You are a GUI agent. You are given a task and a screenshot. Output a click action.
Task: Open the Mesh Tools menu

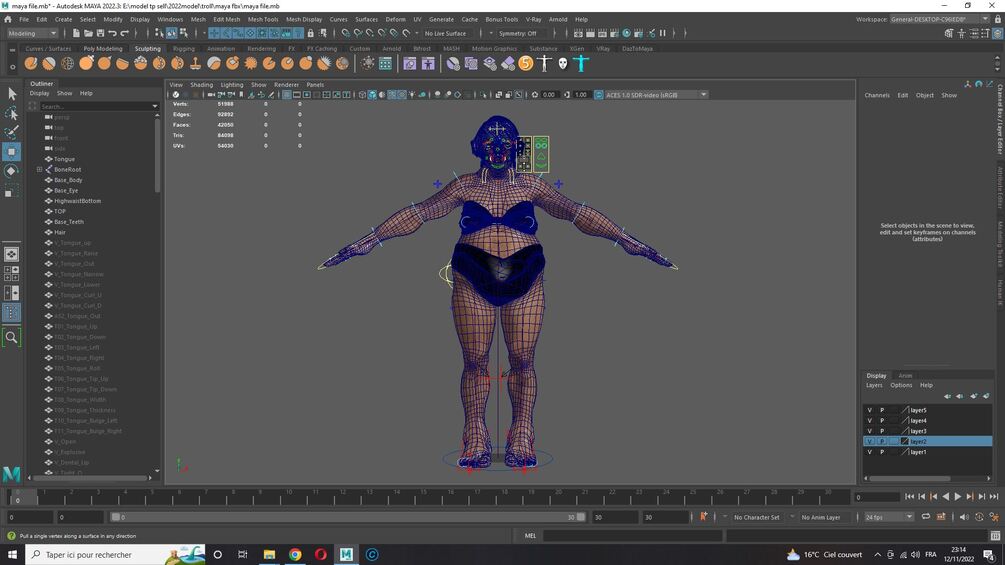(263, 19)
